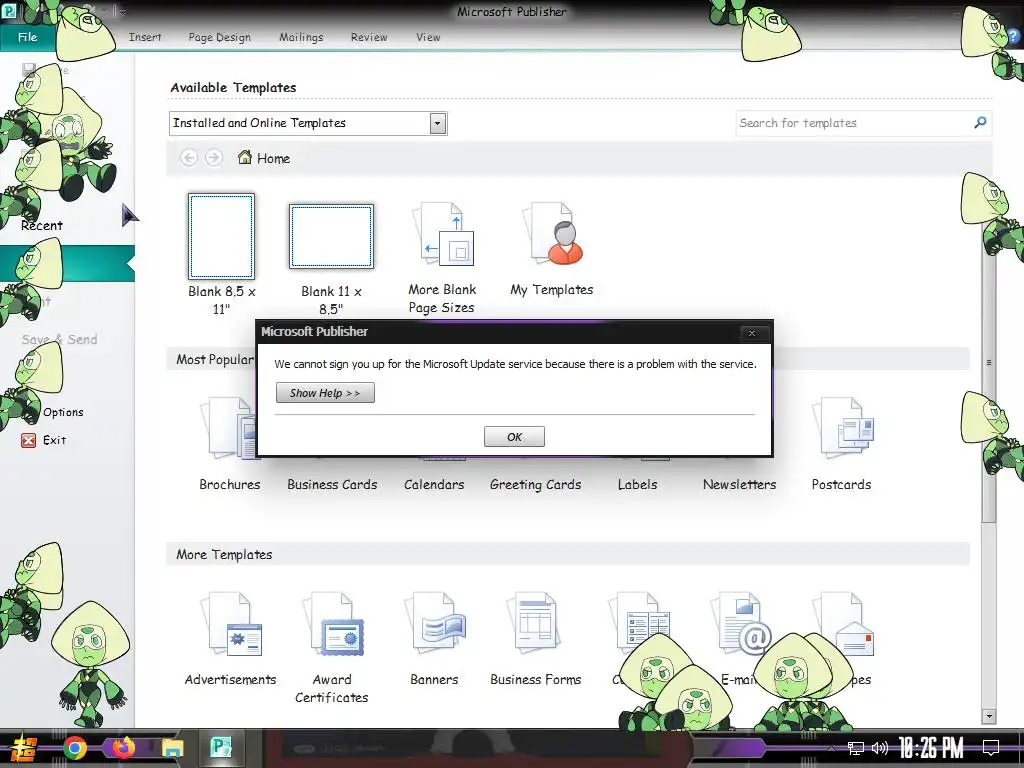Viewport: 1024px width, 768px height.
Task: Click the Show Help >> button
Action: pos(325,393)
